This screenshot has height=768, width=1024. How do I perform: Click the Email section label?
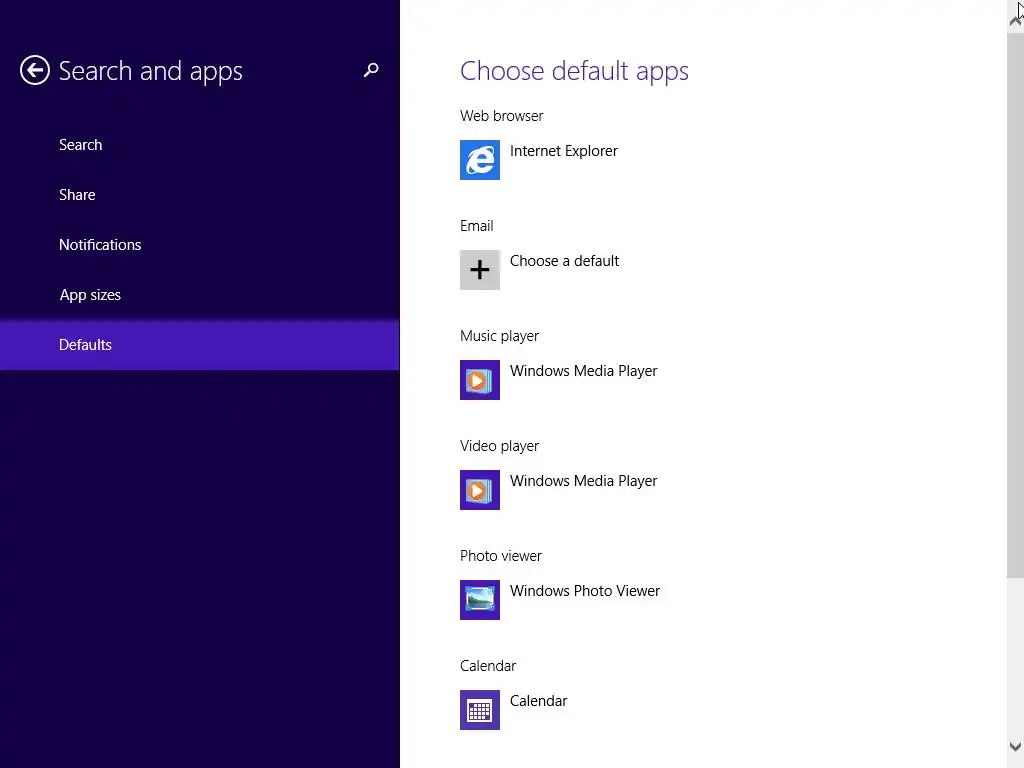pyautogui.click(x=476, y=226)
